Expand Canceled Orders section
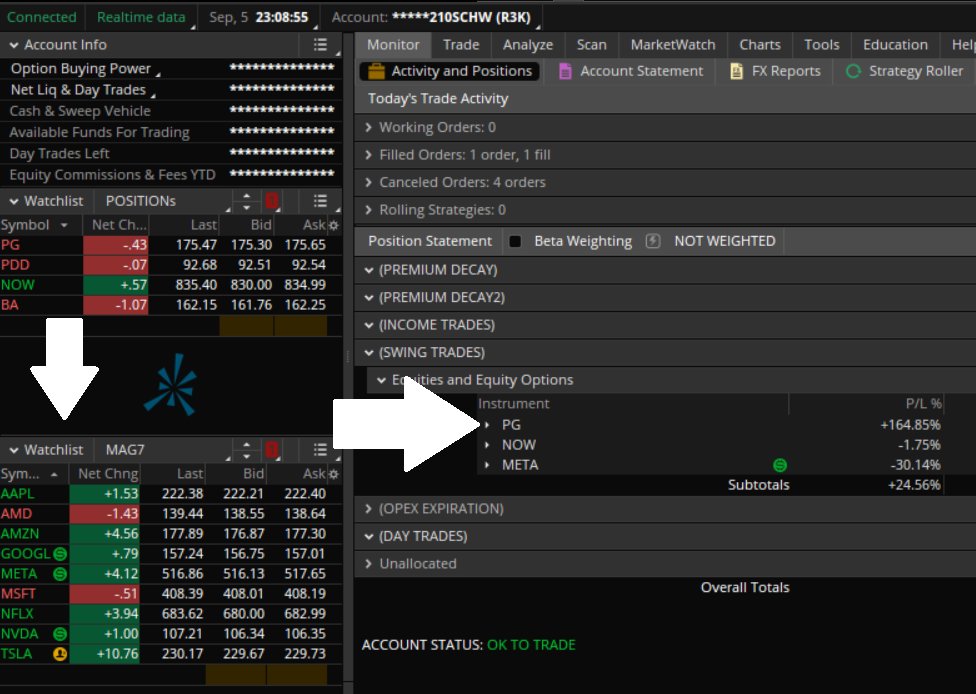 [x=368, y=182]
